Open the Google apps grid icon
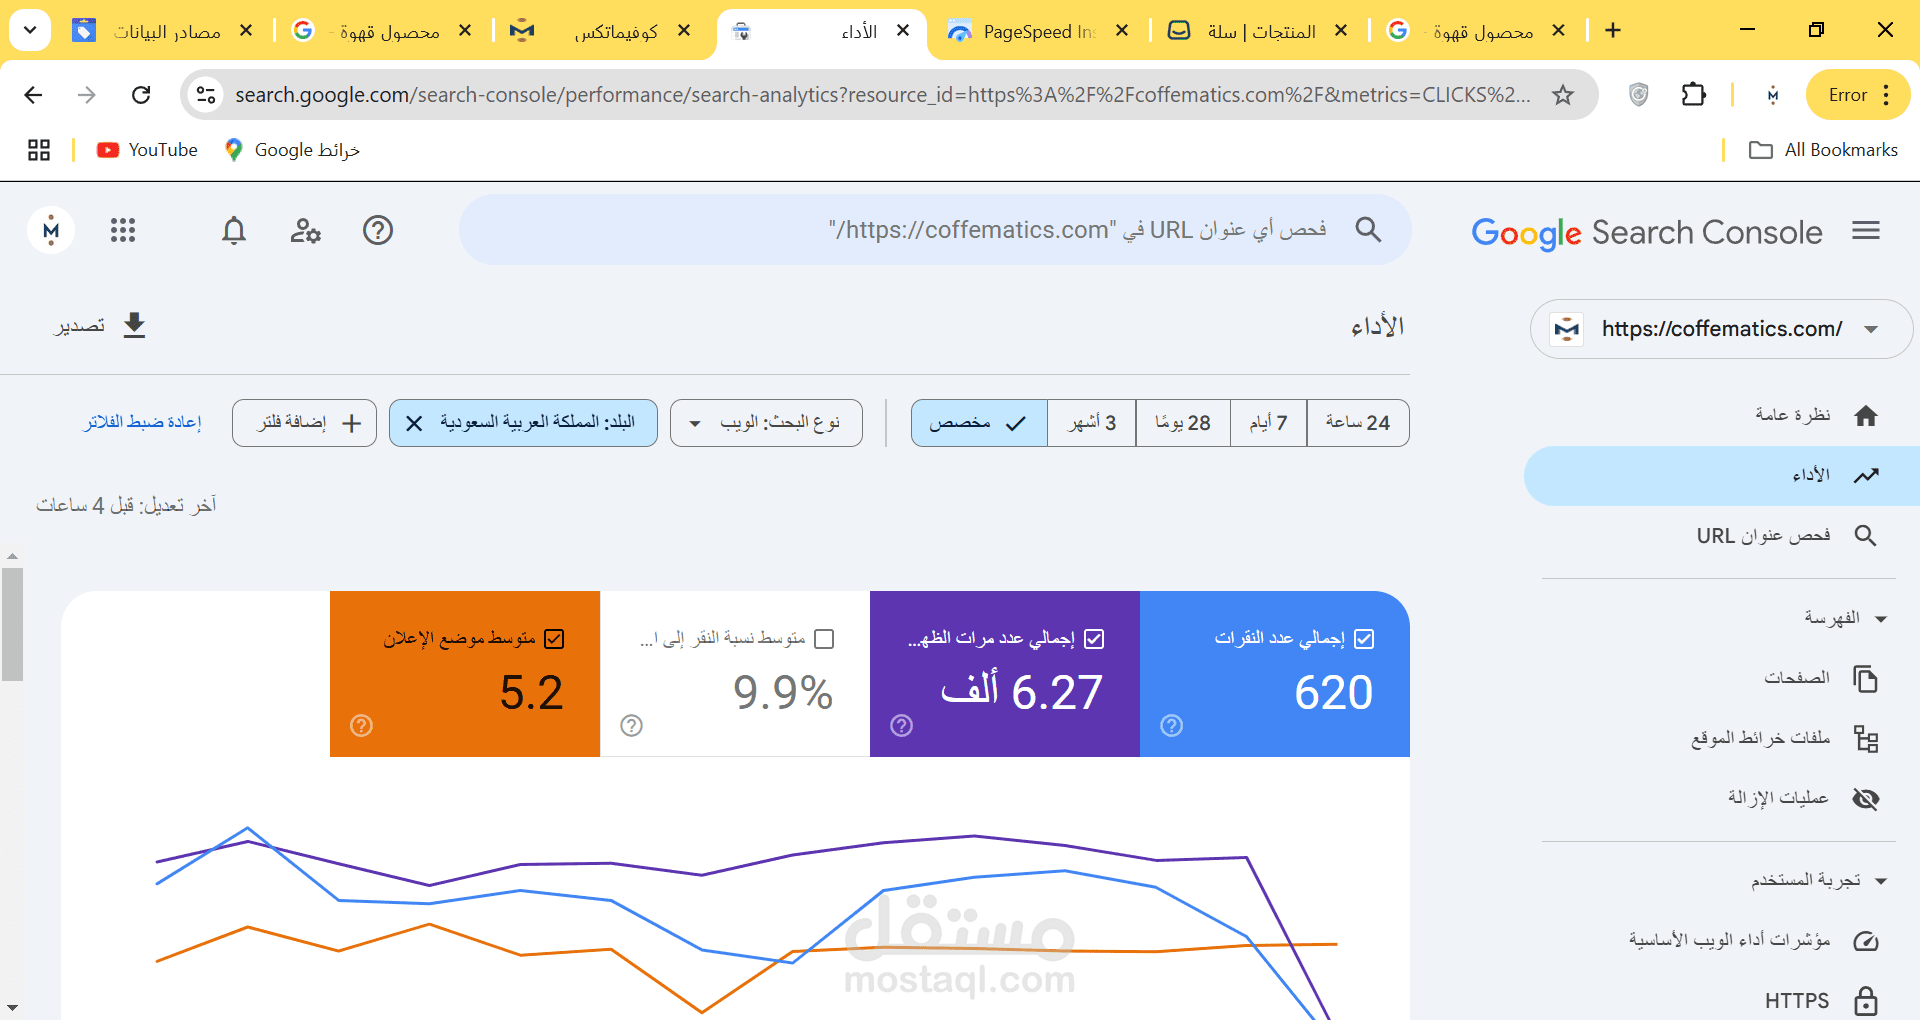Viewport: 1920px width, 1020px height. coord(123,231)
